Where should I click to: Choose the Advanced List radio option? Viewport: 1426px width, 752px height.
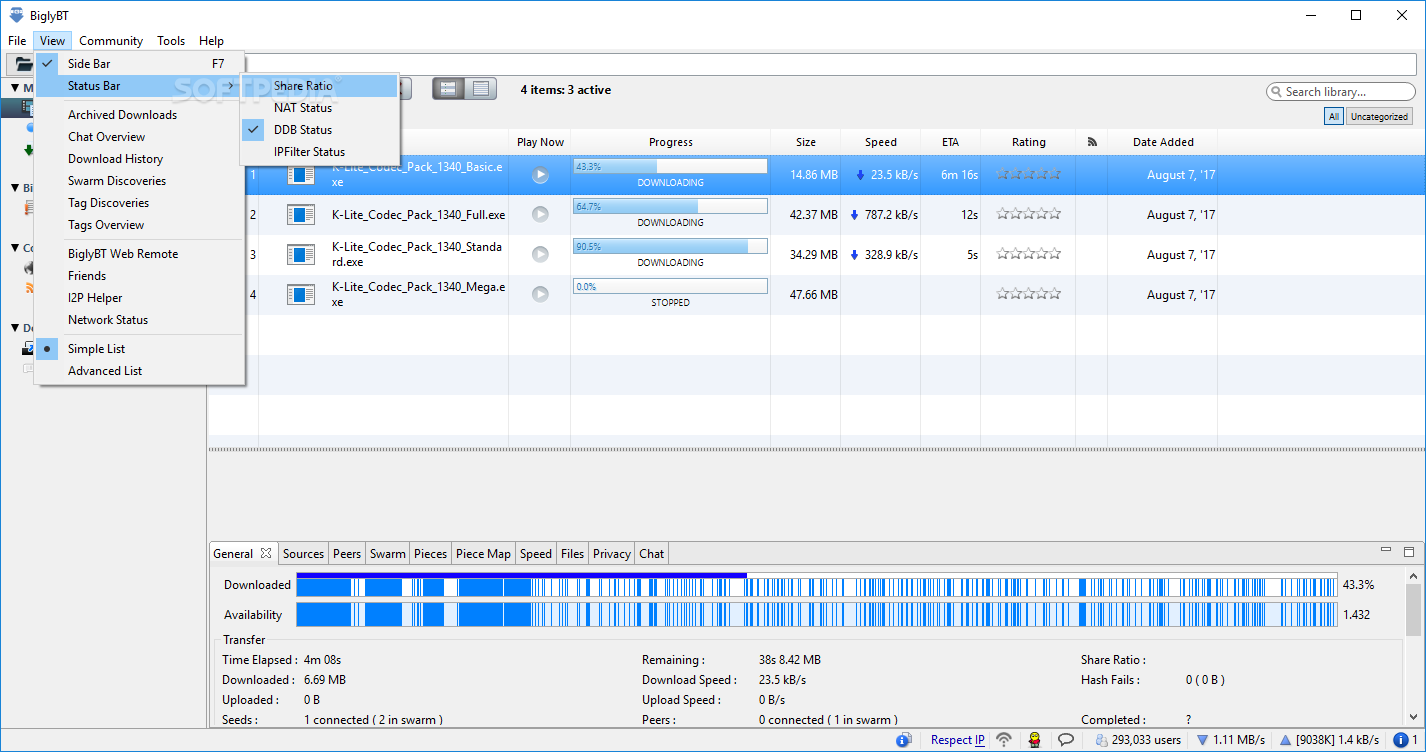pos(139,371)
